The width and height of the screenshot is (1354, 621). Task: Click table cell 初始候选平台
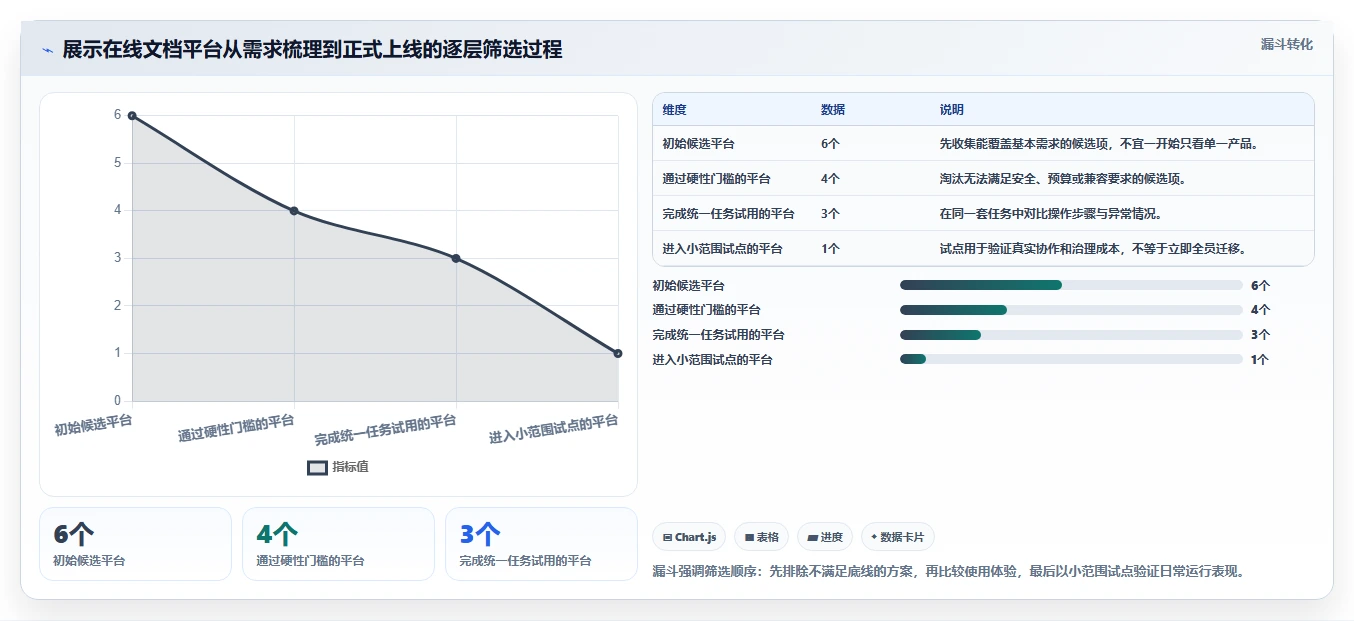tap(698, 144)
